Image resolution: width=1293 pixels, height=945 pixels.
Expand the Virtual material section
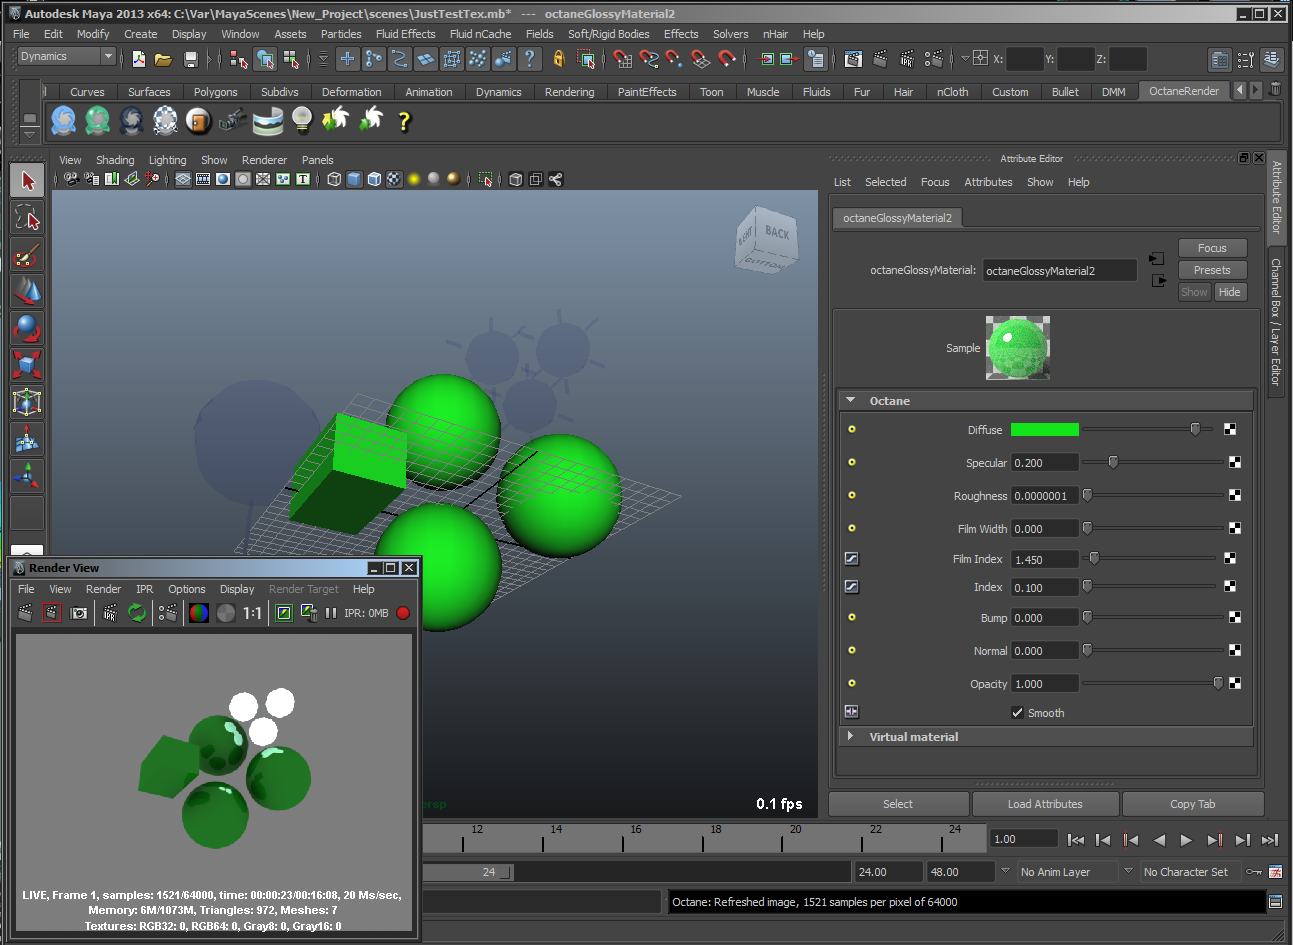point(851,736)
